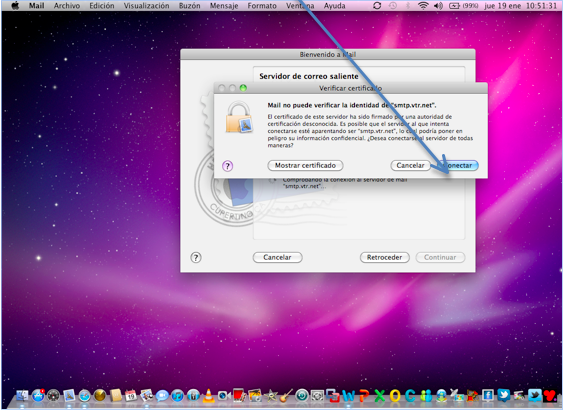Open the Mail application menu
The image size is (563, 410).
(x=37, y=6)
